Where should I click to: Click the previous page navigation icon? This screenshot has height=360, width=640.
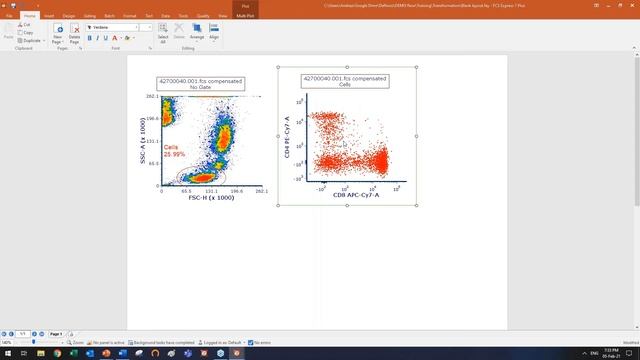coord(11,334)
